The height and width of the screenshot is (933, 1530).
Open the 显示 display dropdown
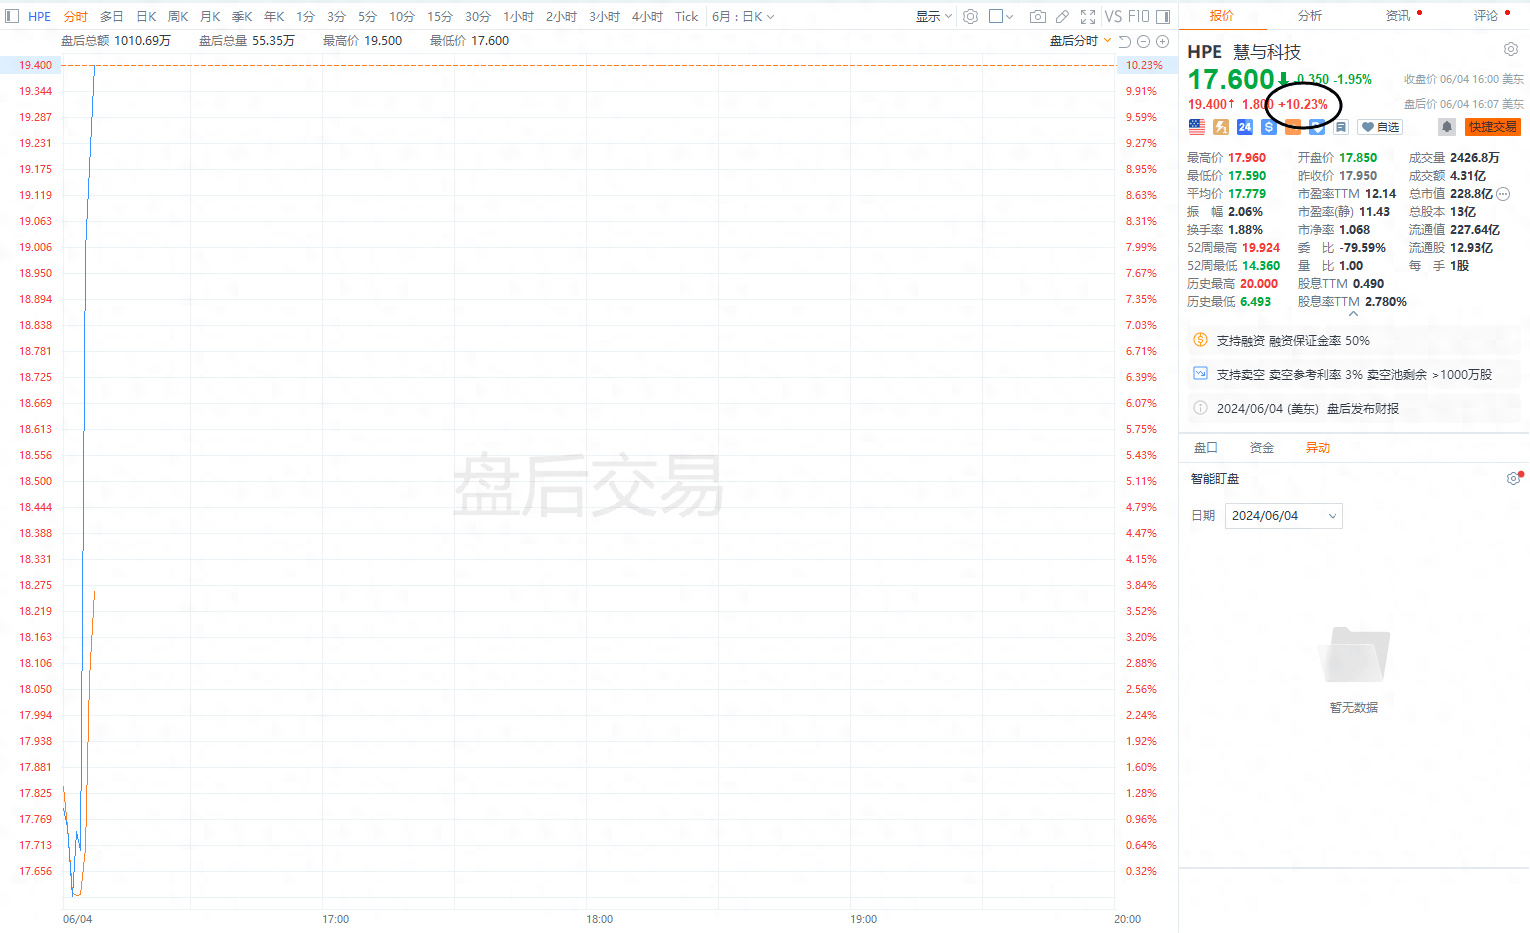coord(934,16)
